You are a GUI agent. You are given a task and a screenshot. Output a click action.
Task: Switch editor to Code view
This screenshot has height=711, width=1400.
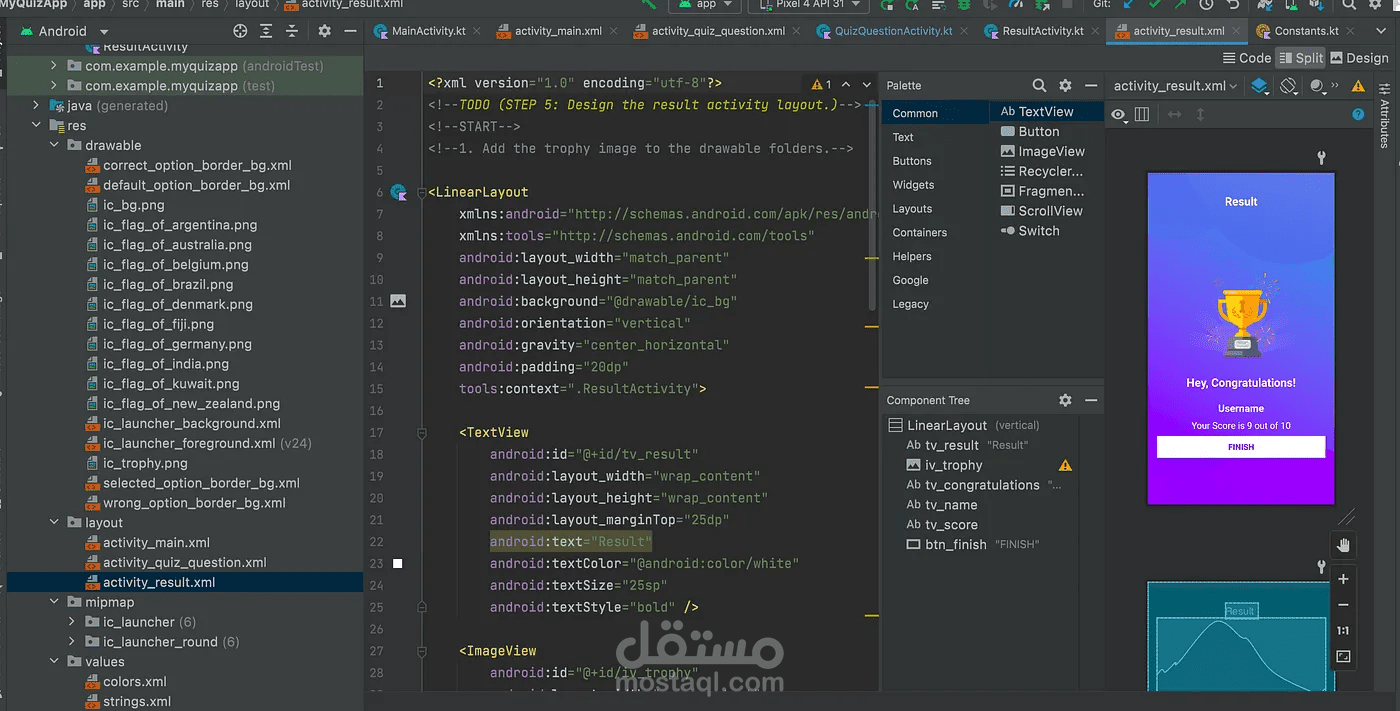(x=1245, y=58)
